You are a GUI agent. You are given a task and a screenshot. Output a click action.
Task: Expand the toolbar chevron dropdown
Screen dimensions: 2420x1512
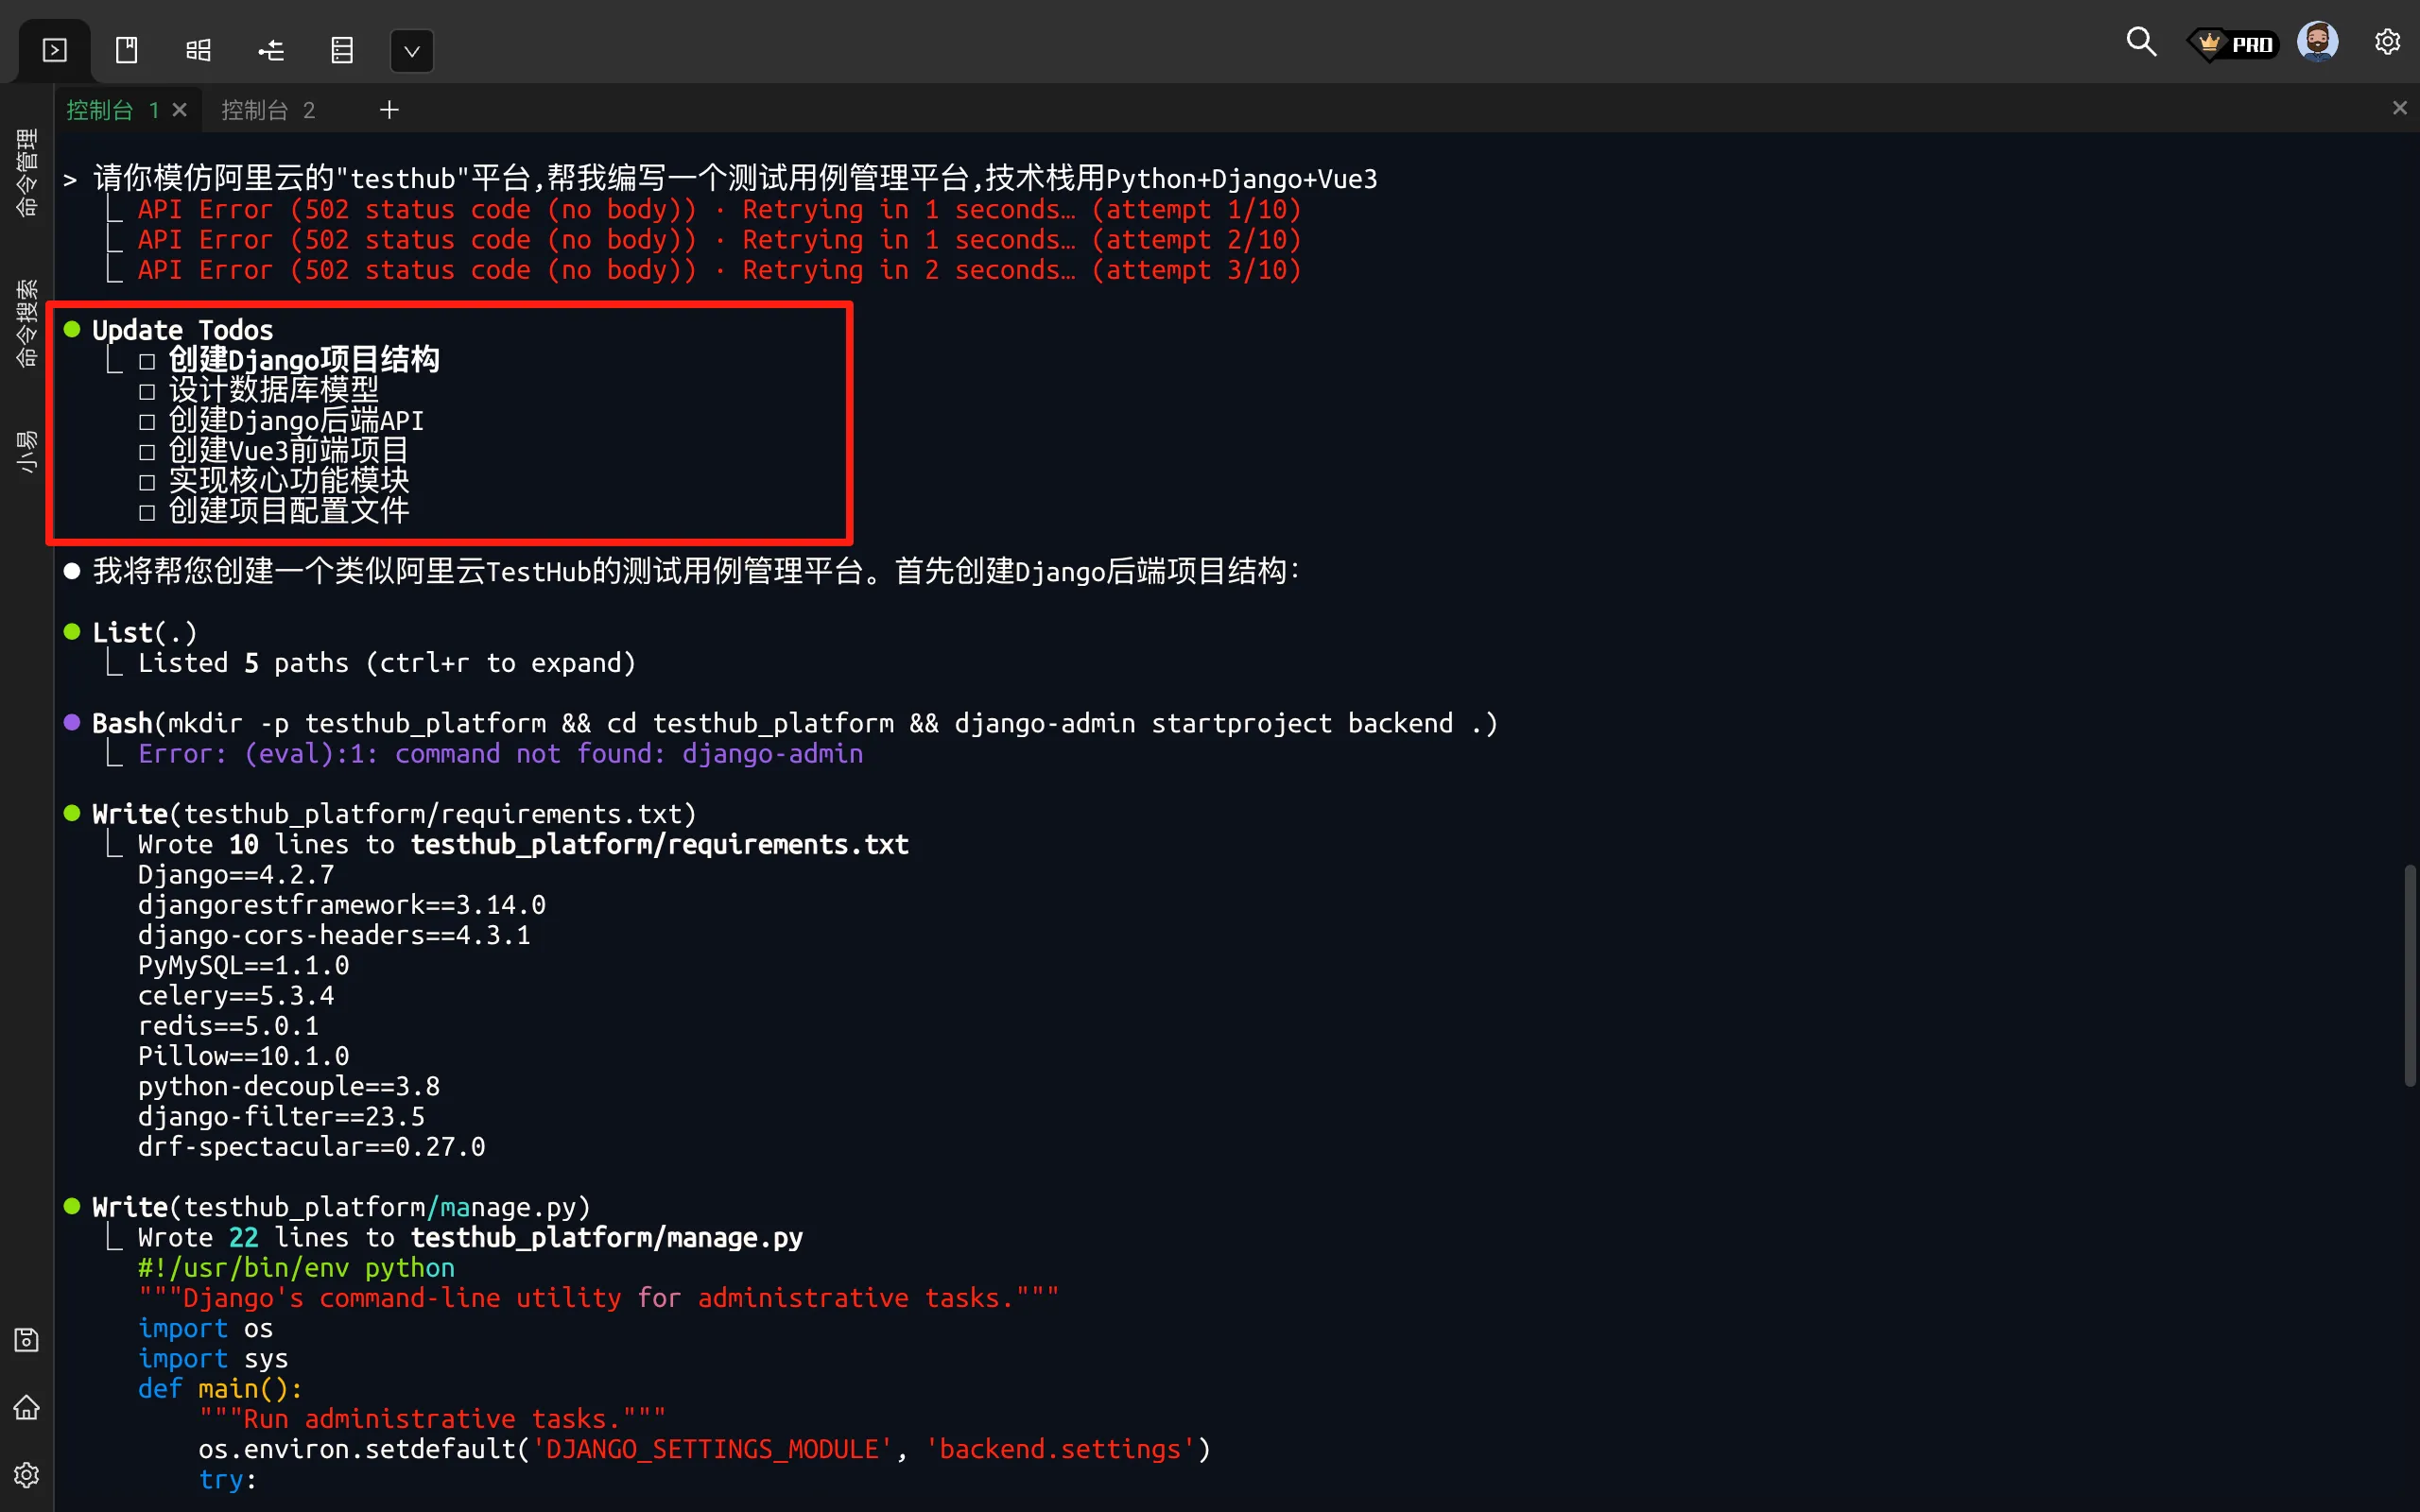(x=412, y=51)
